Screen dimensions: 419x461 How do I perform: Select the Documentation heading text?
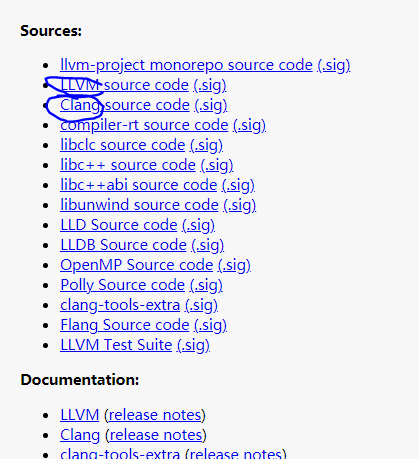(x=80, y=380)
